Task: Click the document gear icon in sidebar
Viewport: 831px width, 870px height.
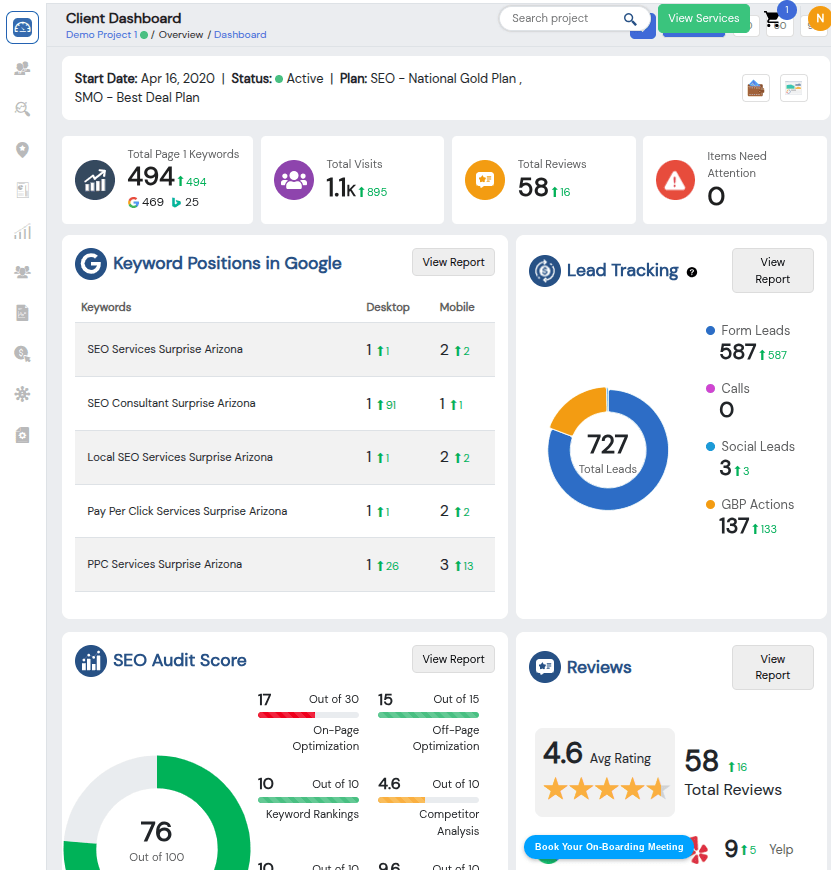Action: tap(22, 435)
